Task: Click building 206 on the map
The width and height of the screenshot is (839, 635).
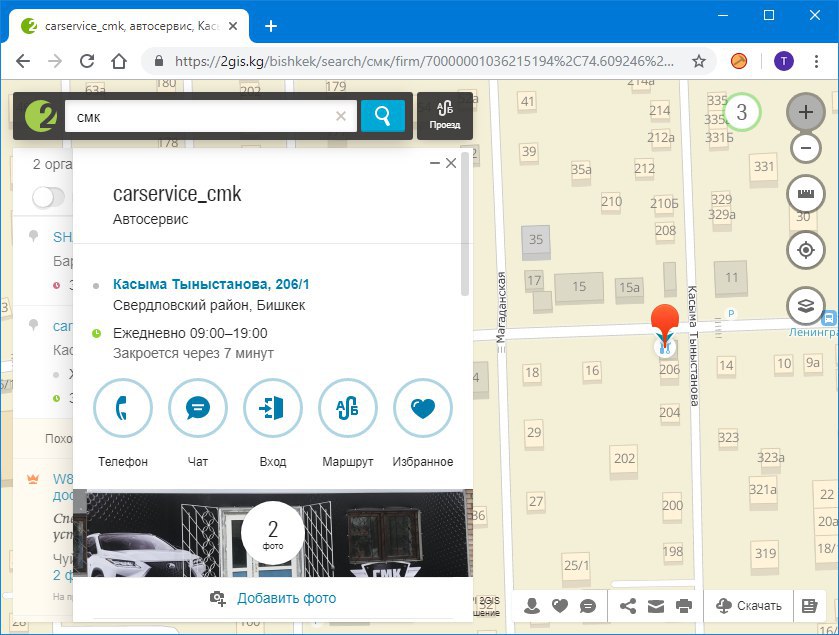Action: tap(669, 369)
